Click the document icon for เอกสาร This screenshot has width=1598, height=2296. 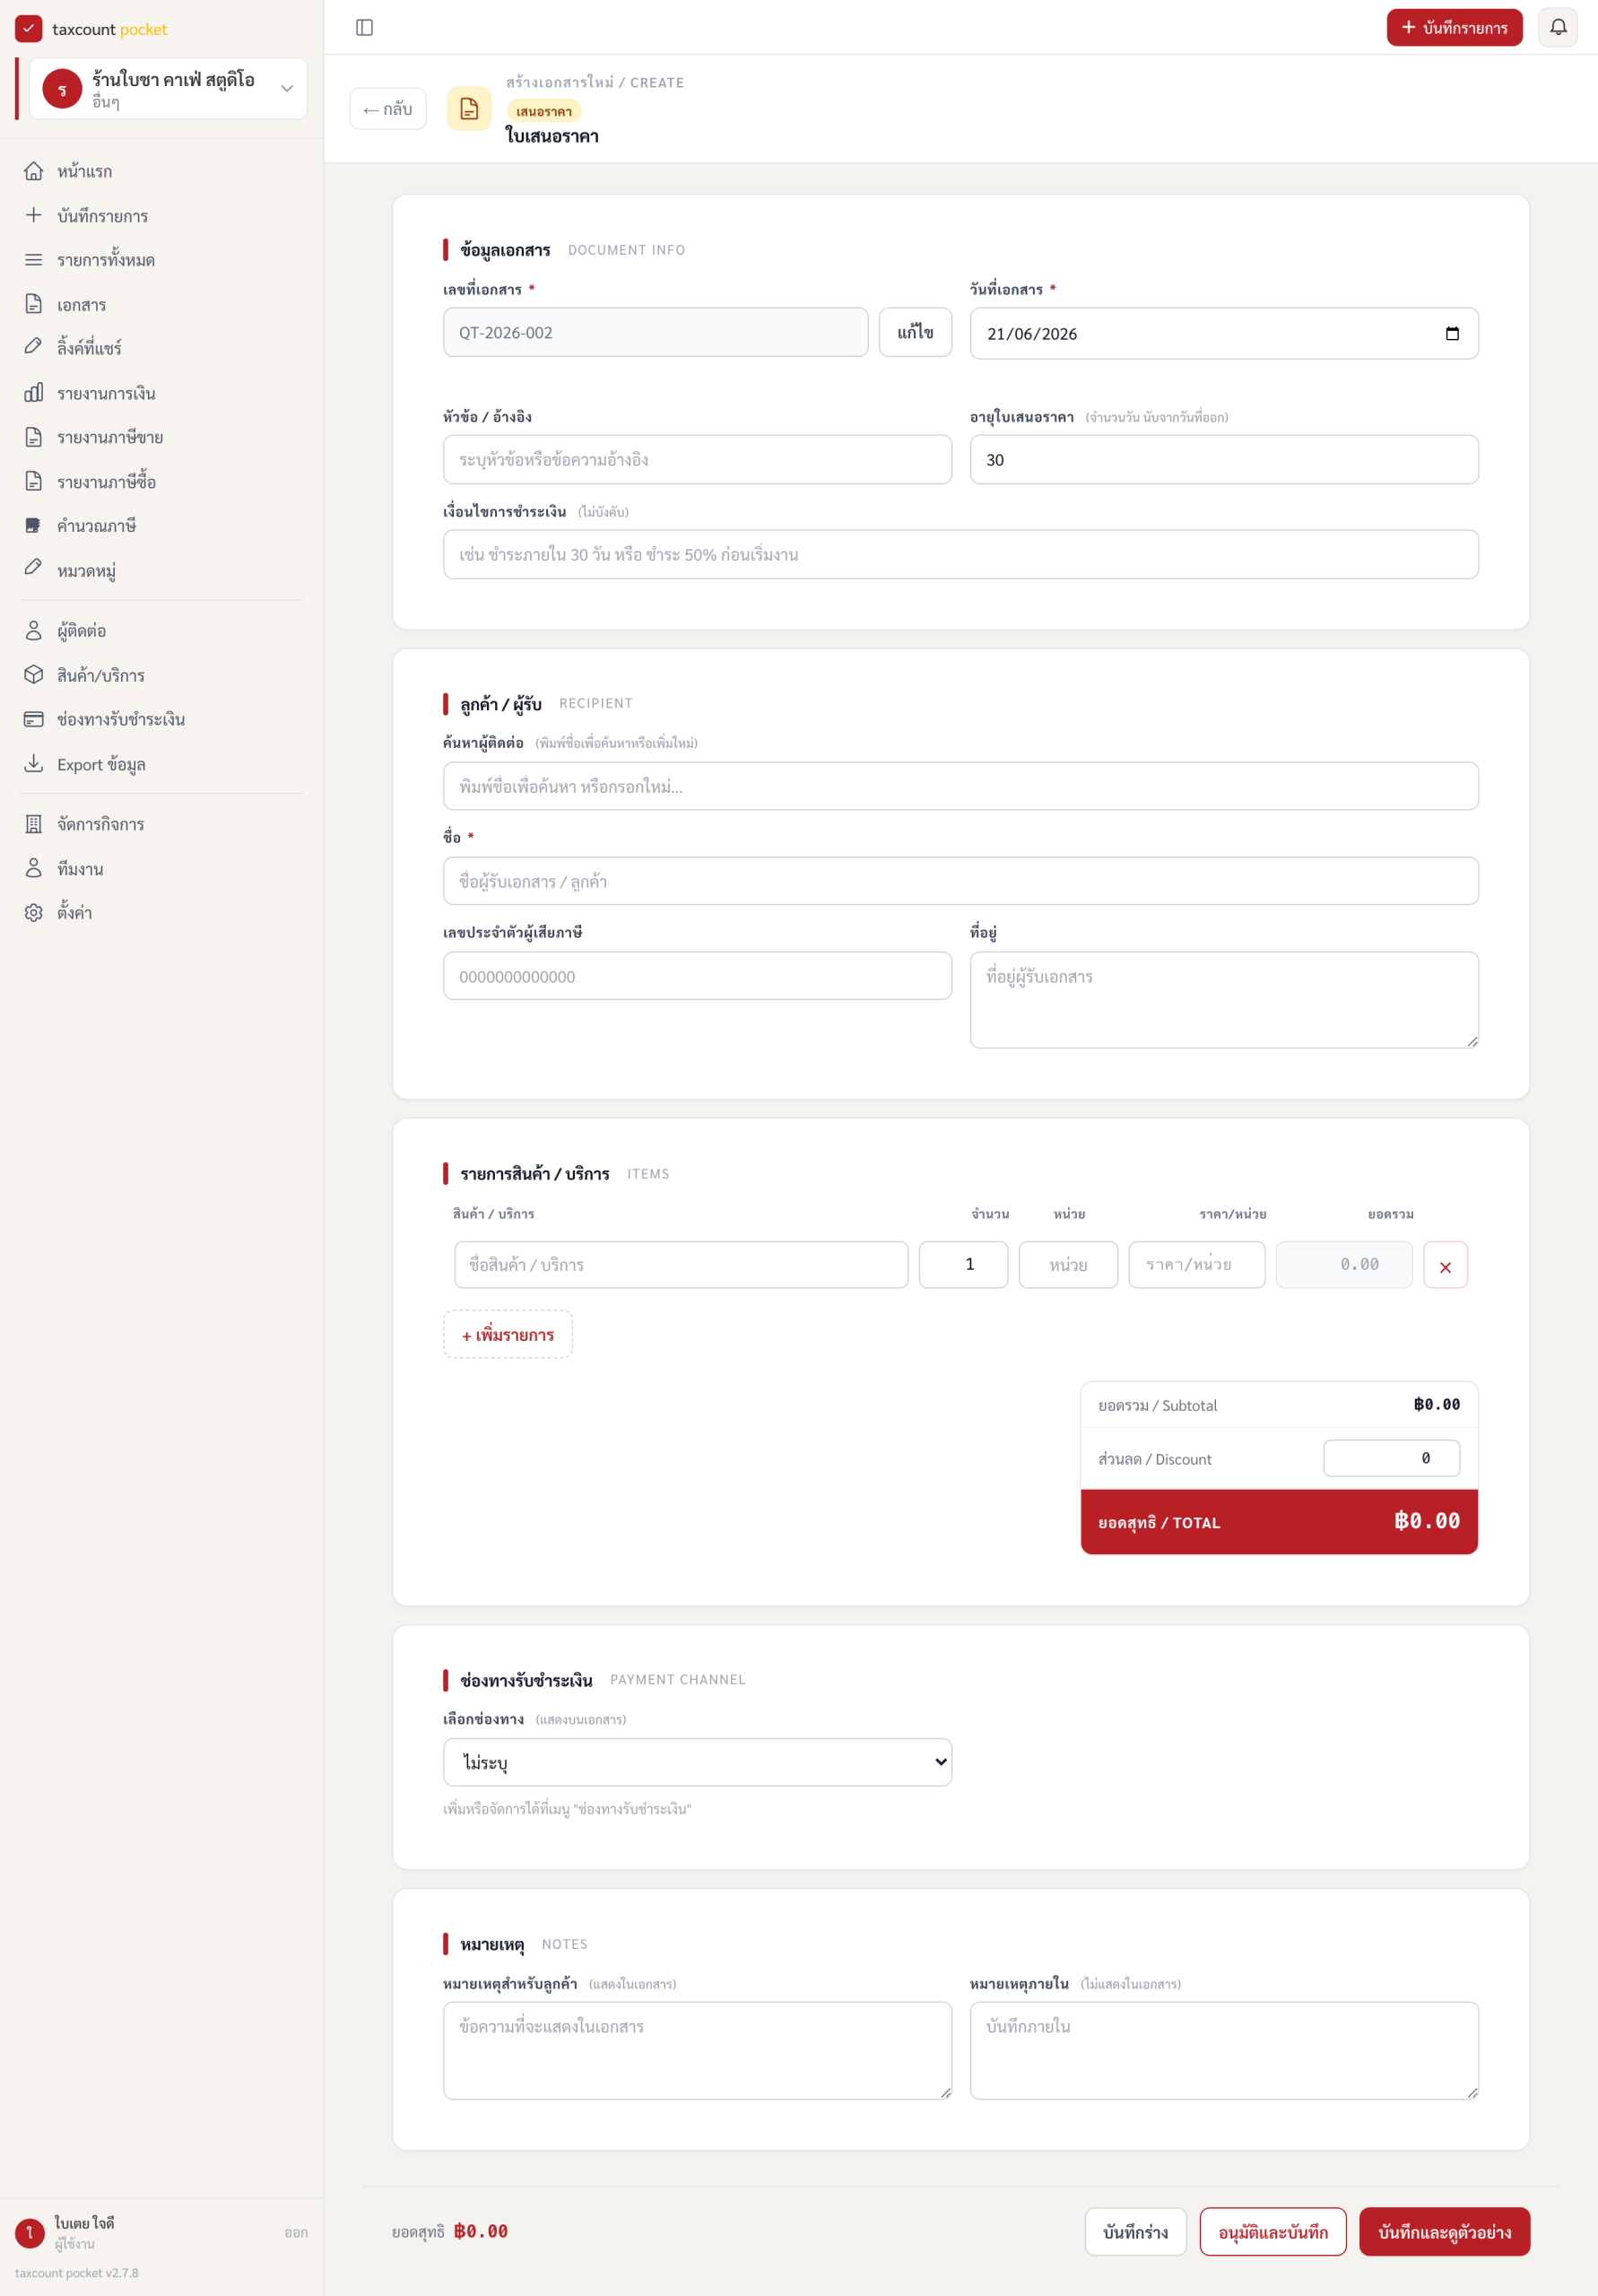tap(34, 304)
